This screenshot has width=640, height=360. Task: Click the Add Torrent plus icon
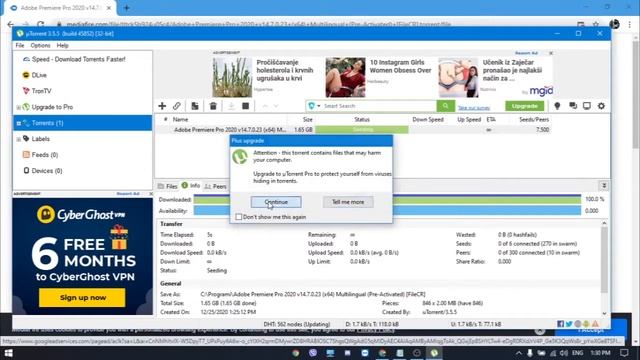[x=162, y=106]
